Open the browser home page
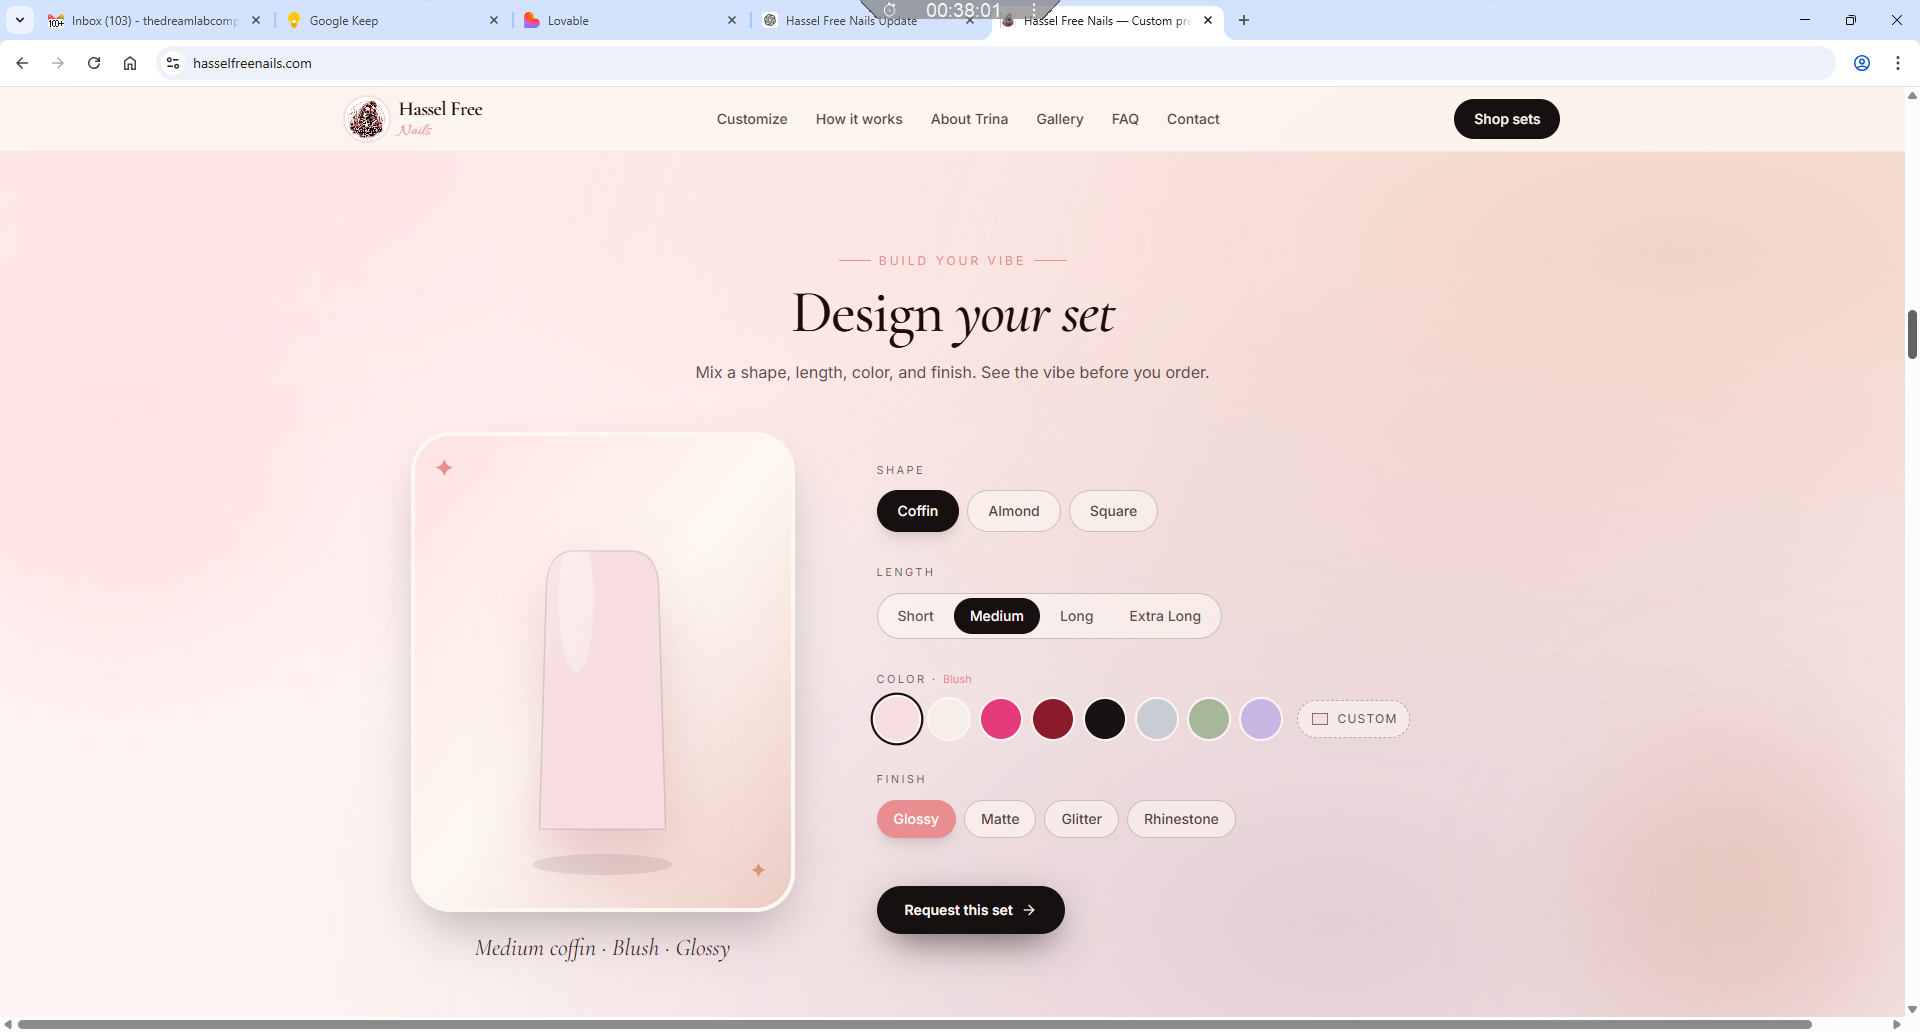 pyautogui.click(x=130, y=63)
